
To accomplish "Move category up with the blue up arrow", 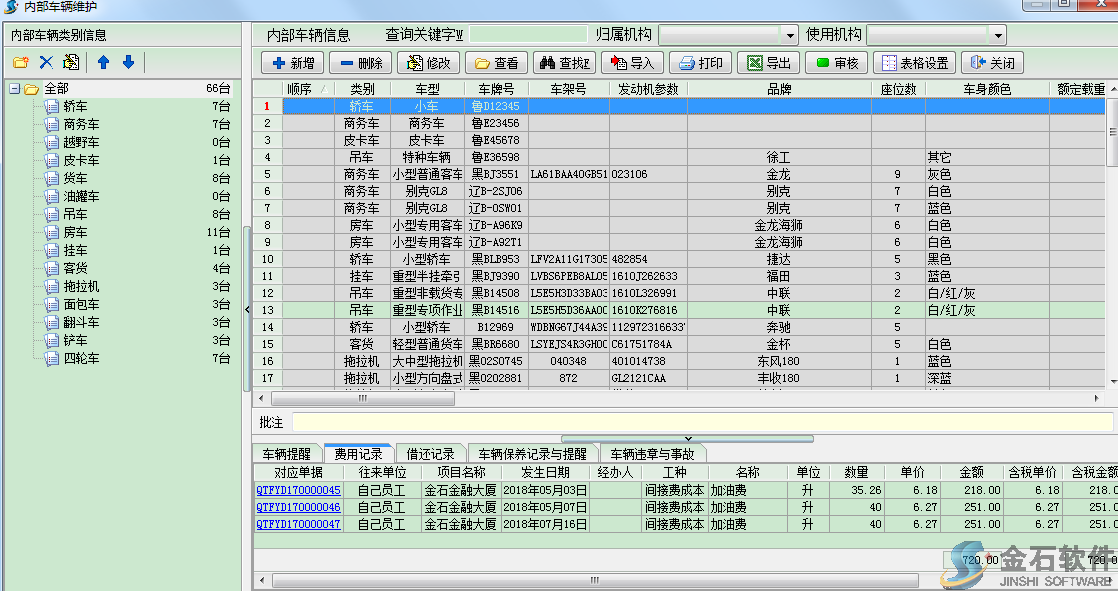I will [103, 63].
